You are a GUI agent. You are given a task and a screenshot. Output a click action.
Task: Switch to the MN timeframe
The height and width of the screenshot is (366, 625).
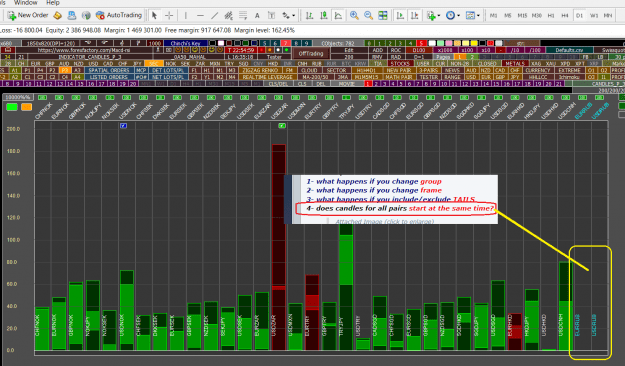[x=608, y=16]
